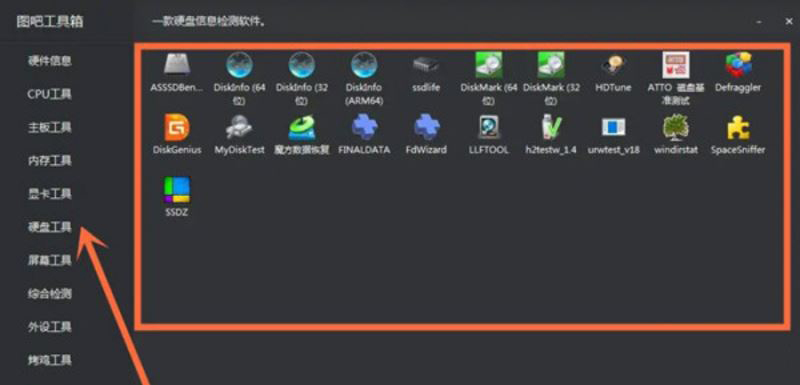
Task: Switch to 硬件信息 category
Action: coord(49,61)
